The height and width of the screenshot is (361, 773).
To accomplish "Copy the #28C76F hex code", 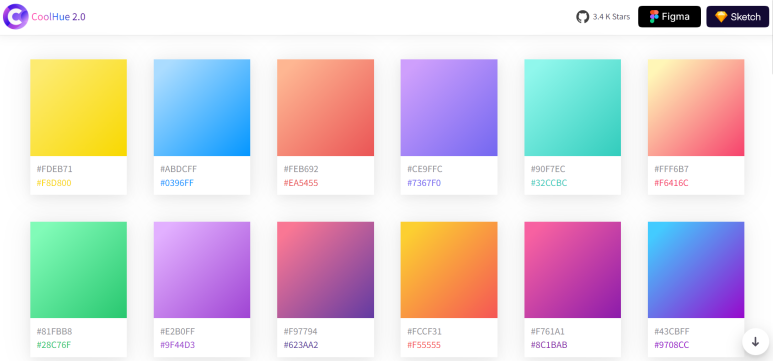I will pos(54,345).
